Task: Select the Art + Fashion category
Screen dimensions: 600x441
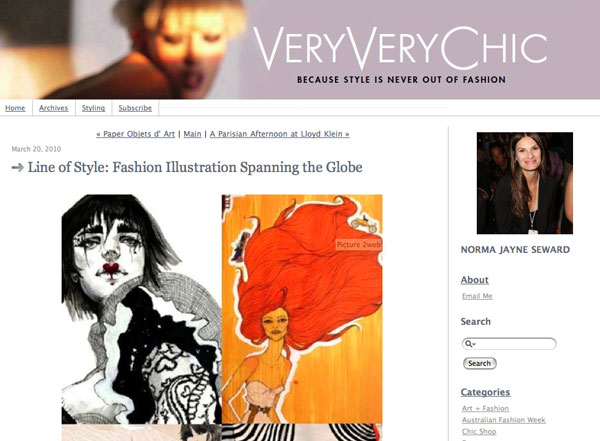Action: click(485, 408)
